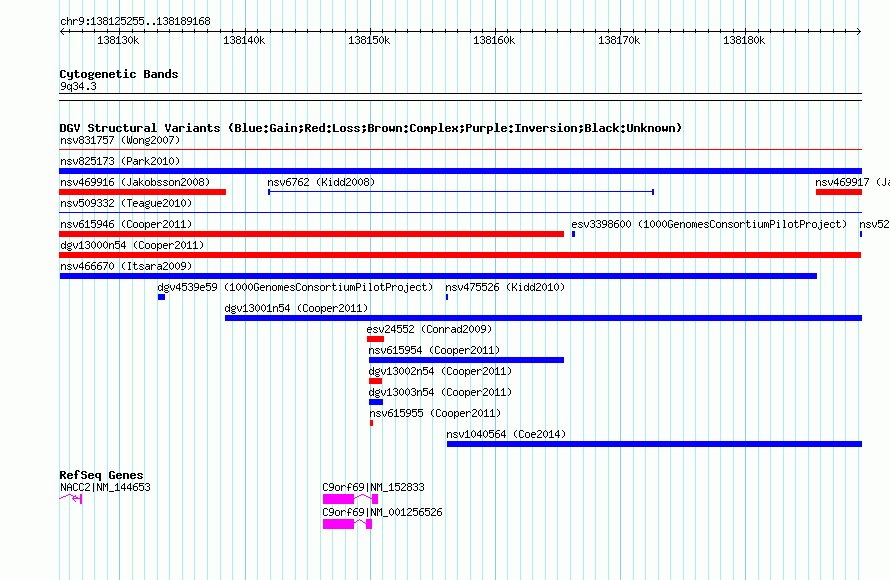
Task: Click the 138170k ruler tick label
Action: [x=619, y=40]
